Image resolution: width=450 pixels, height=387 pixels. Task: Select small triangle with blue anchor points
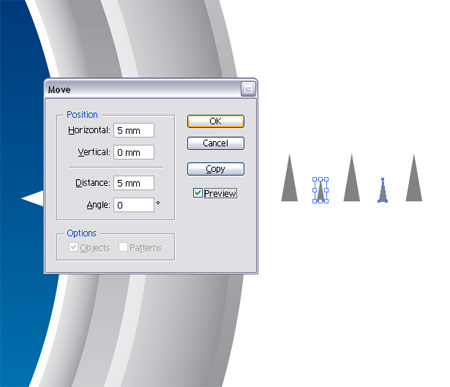(383, 190)
